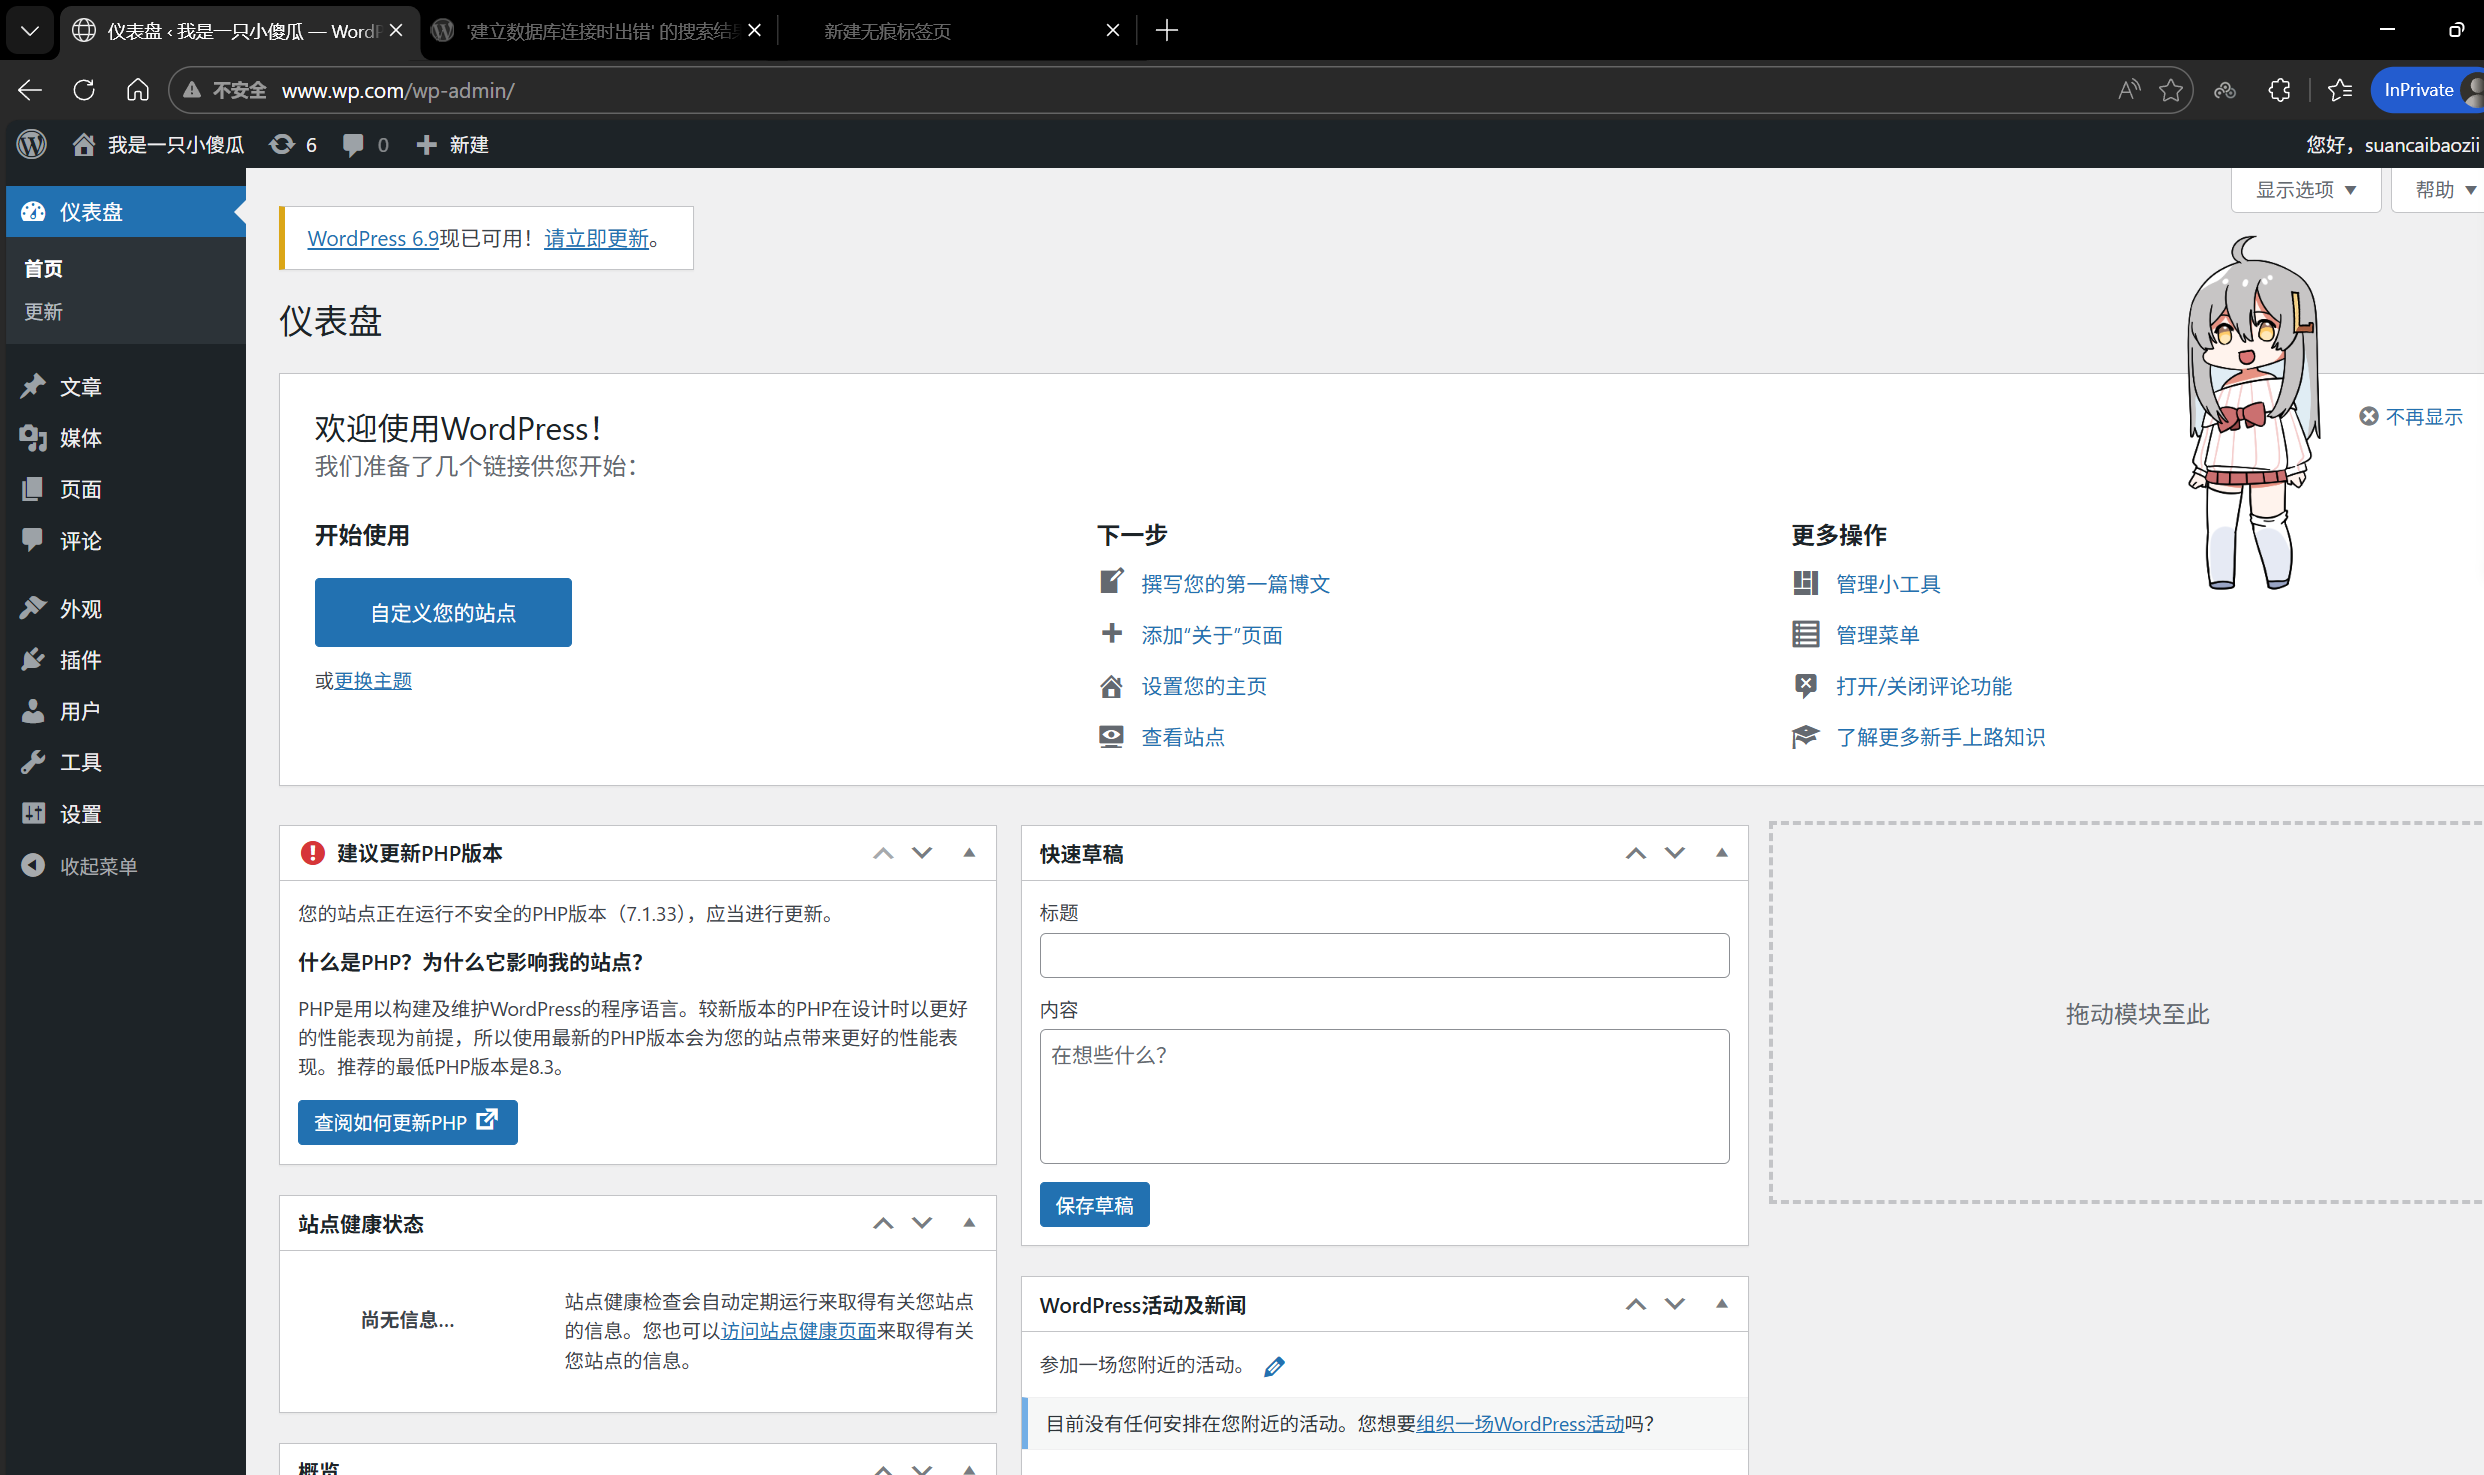The height and width of the screenshot is (1475, 2484).
Task: Click the browser home button
Action: 138,90
